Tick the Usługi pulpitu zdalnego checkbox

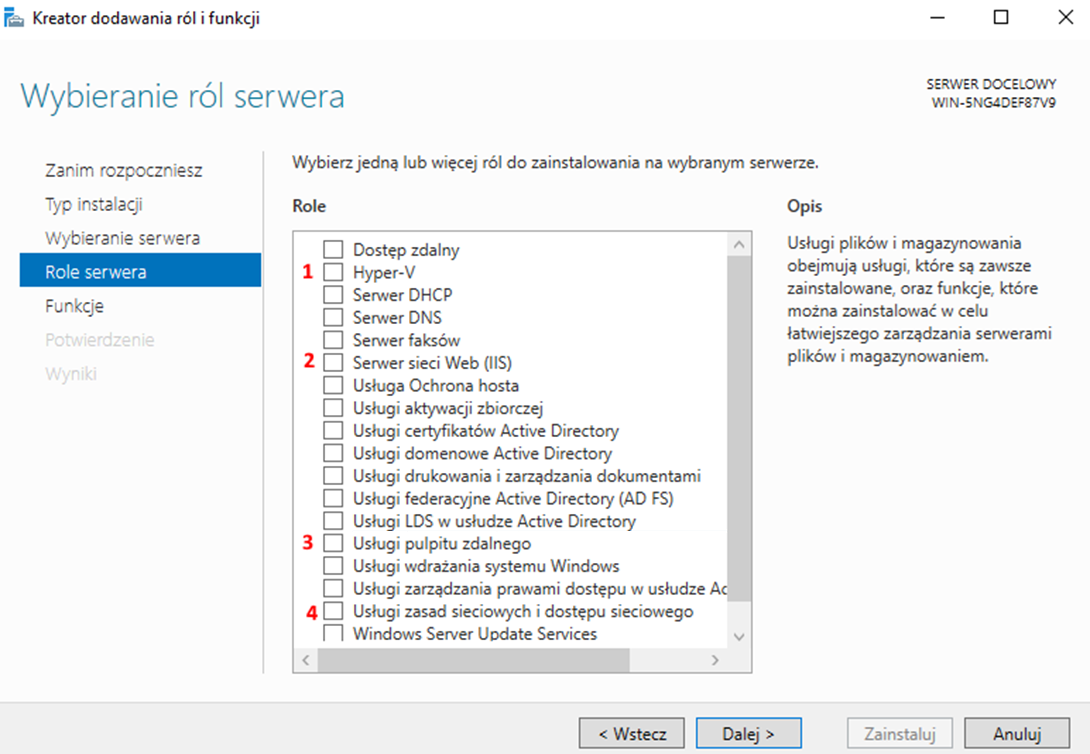coord(333,543)
